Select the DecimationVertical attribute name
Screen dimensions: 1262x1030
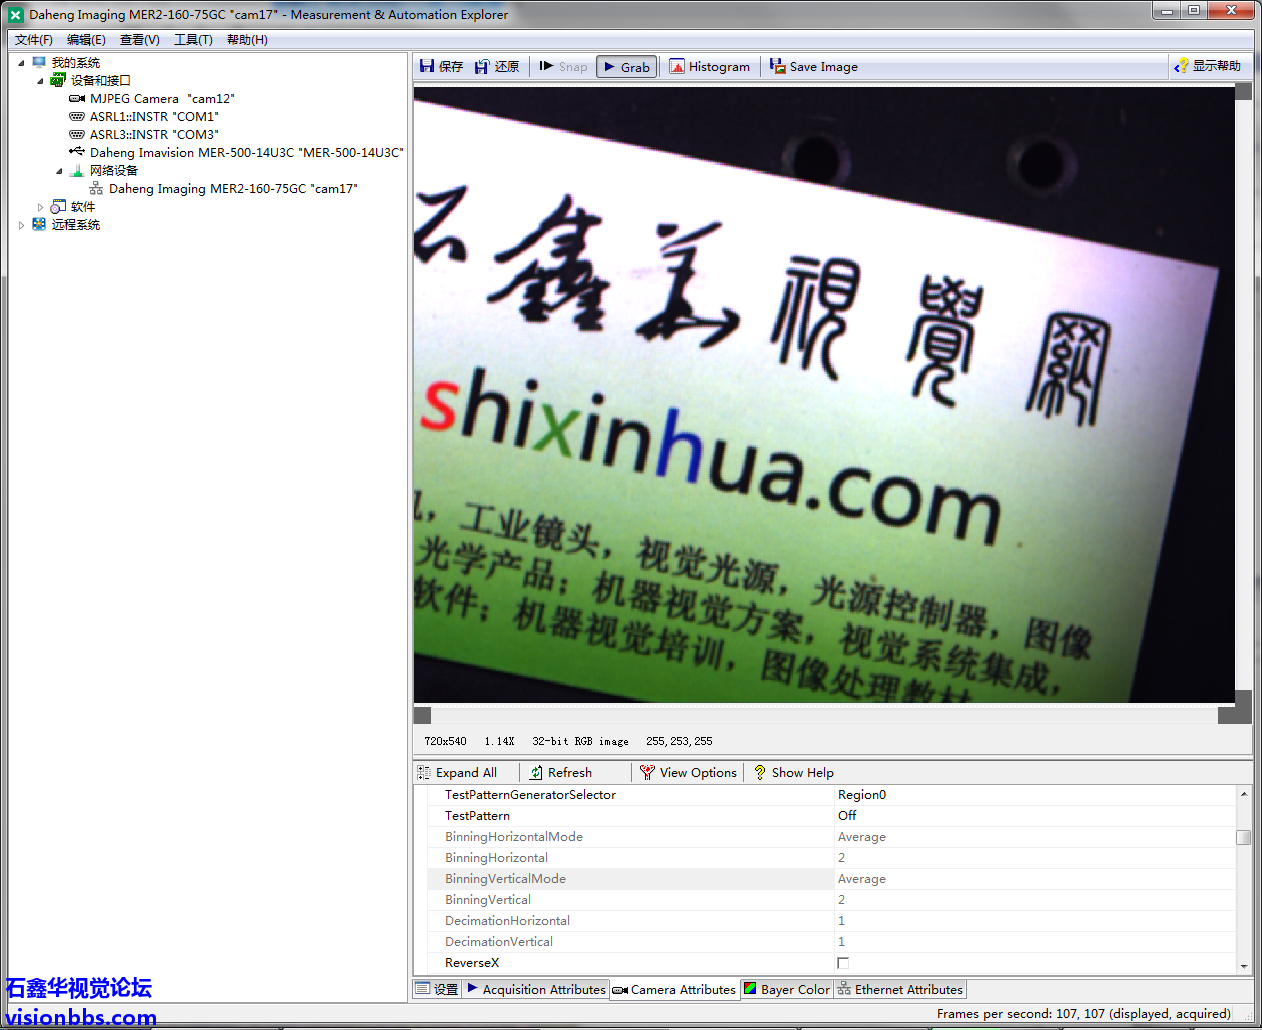pyautogui.click(x=499, y=942)
